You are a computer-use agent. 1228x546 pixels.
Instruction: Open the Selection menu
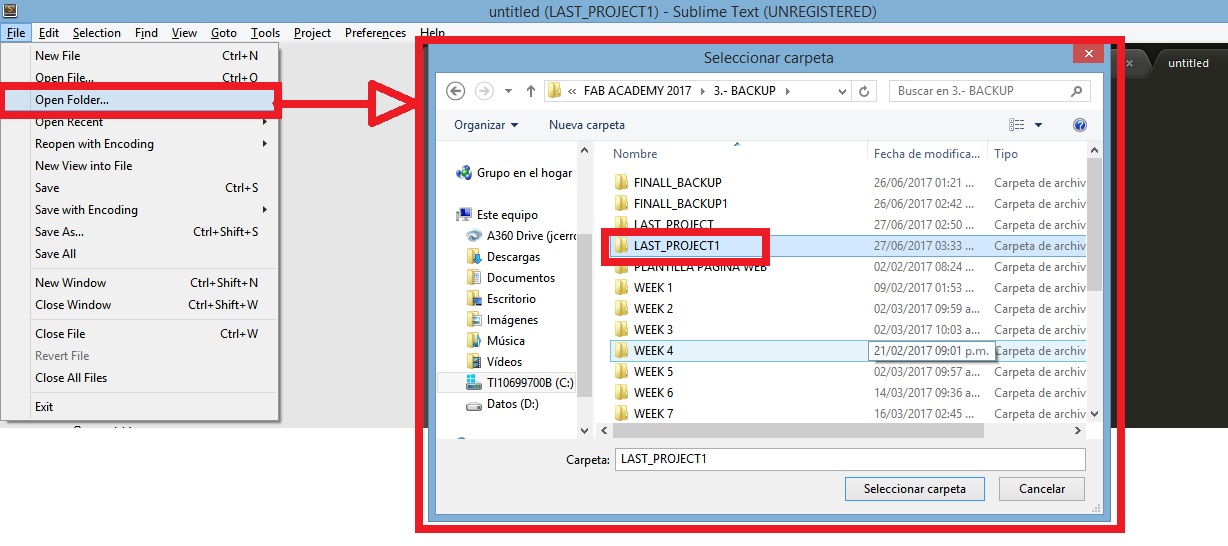(x=97, y=33)
